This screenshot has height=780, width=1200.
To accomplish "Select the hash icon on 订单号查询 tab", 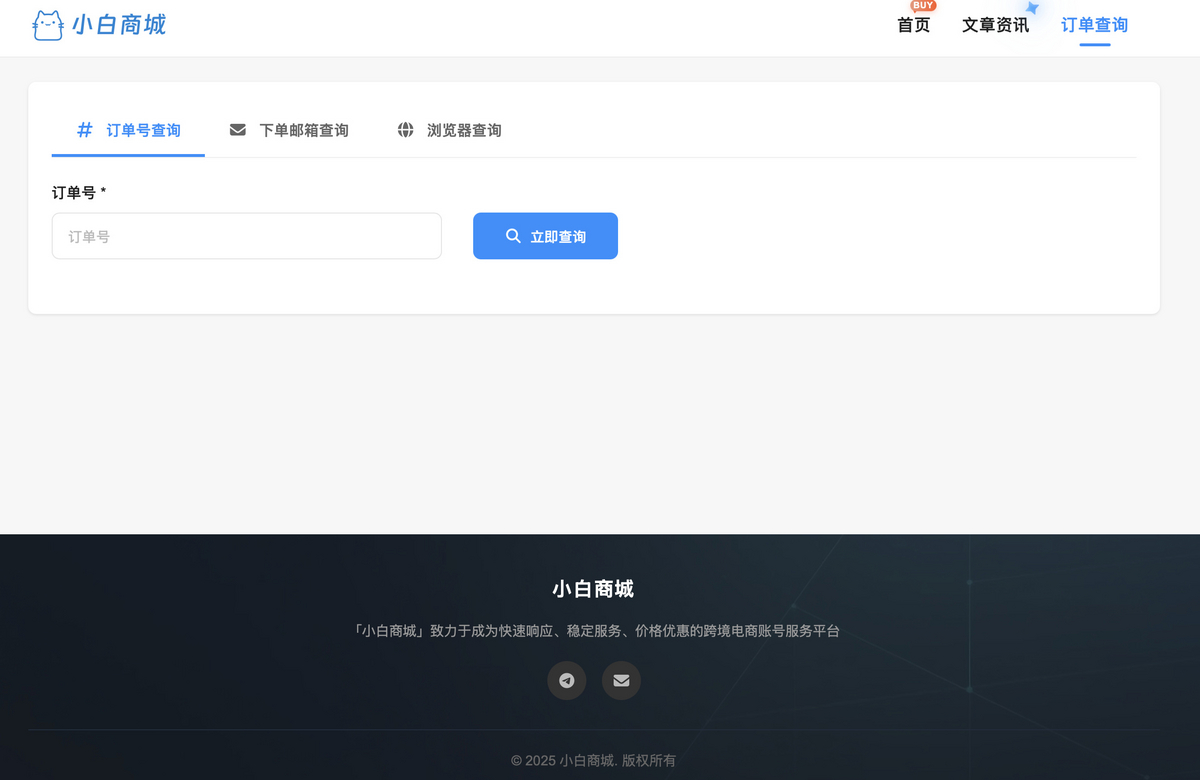I will 84,130.
